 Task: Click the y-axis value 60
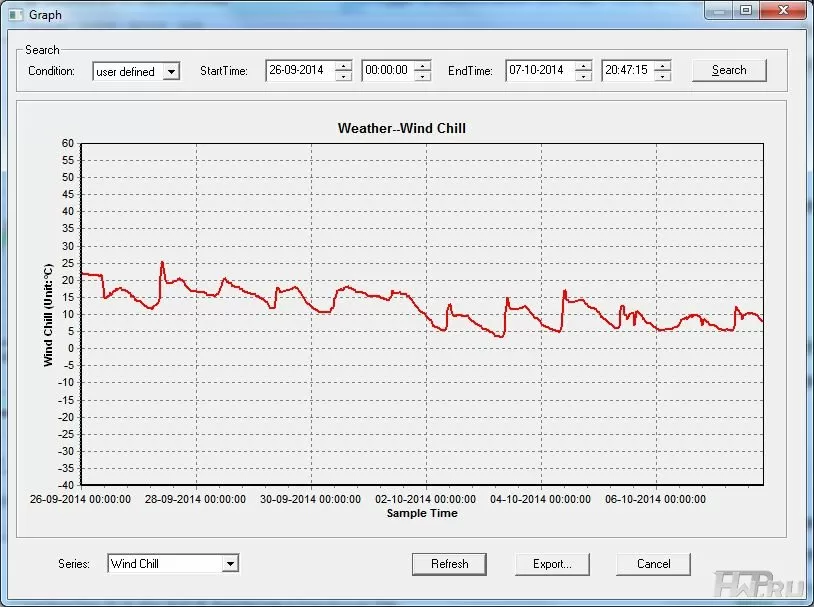click(68, 143)
